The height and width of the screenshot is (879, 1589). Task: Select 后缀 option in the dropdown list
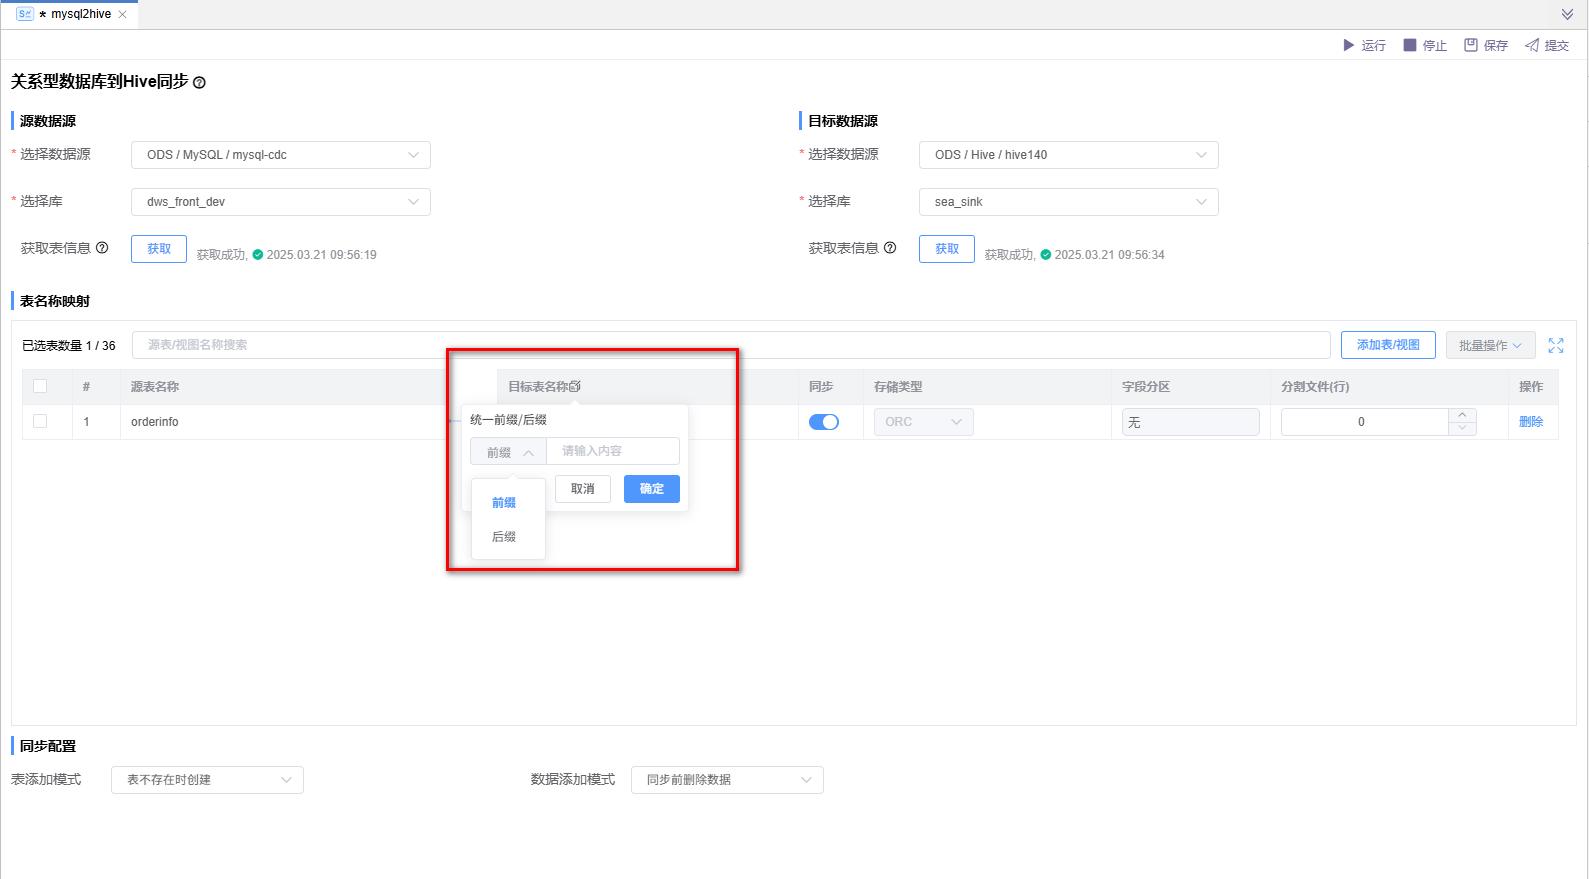(504, 537)
